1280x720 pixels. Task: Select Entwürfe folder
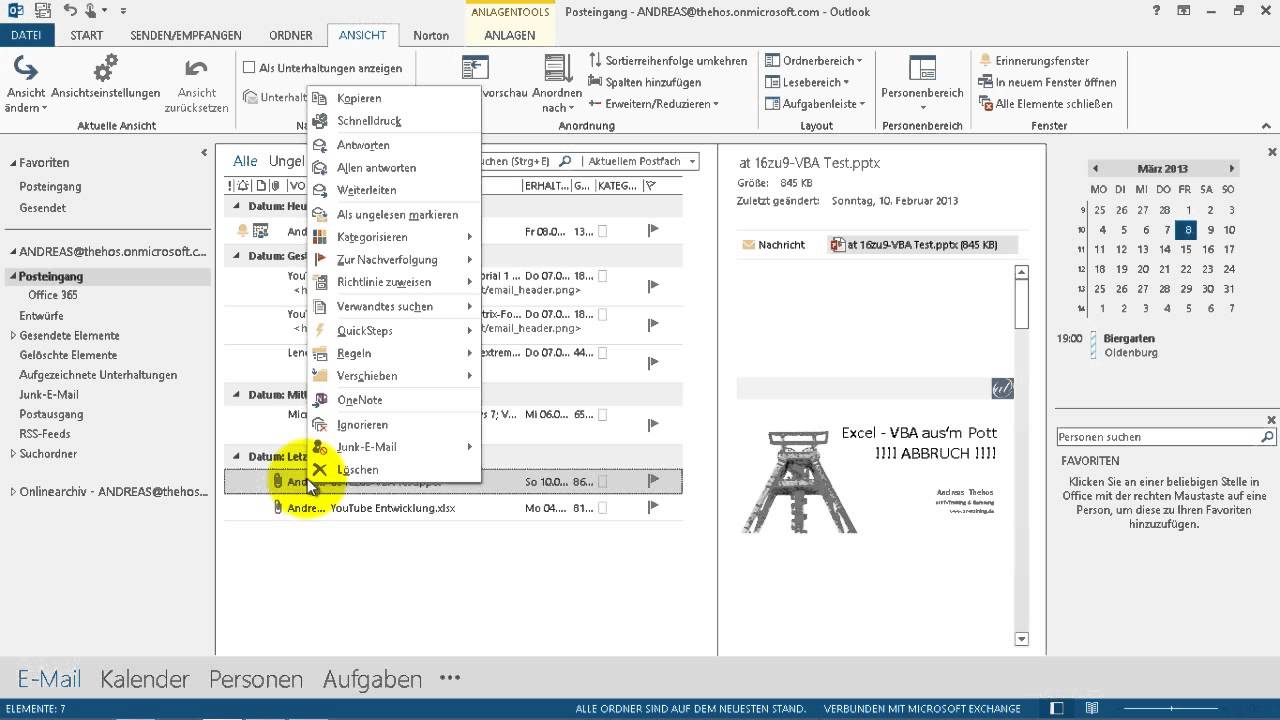tap(42, 316)
